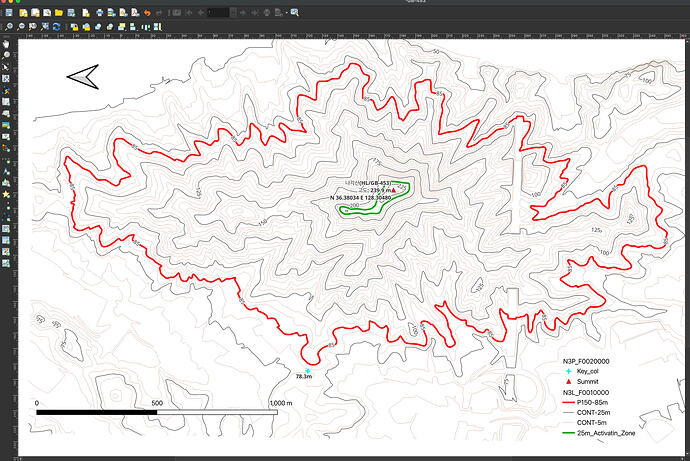Expand the Resize Items dropdown
The width and height of the screenshot is (690, 461).
(x=158, y=26)
